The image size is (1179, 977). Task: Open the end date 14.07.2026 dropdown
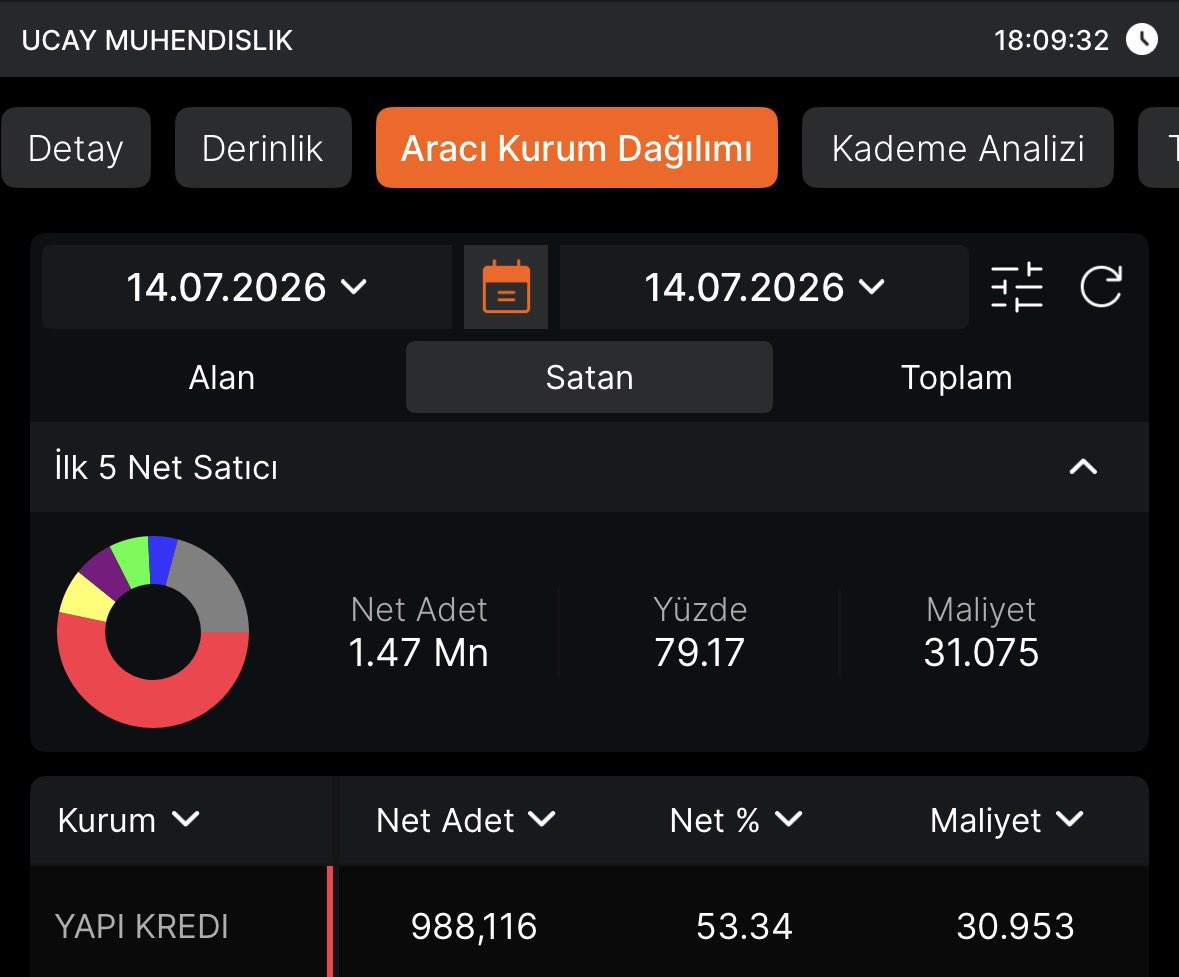click(x=764, y=287)
